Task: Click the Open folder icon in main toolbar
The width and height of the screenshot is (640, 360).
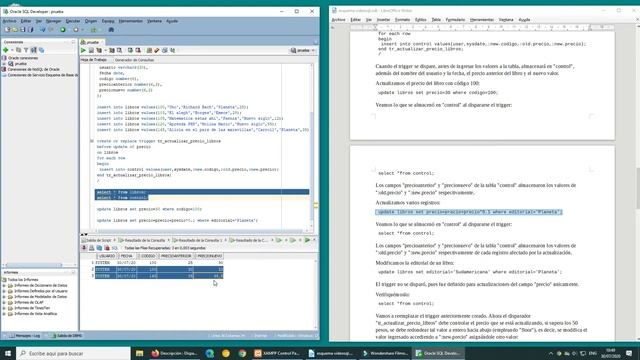Action: tap(15, 29)
